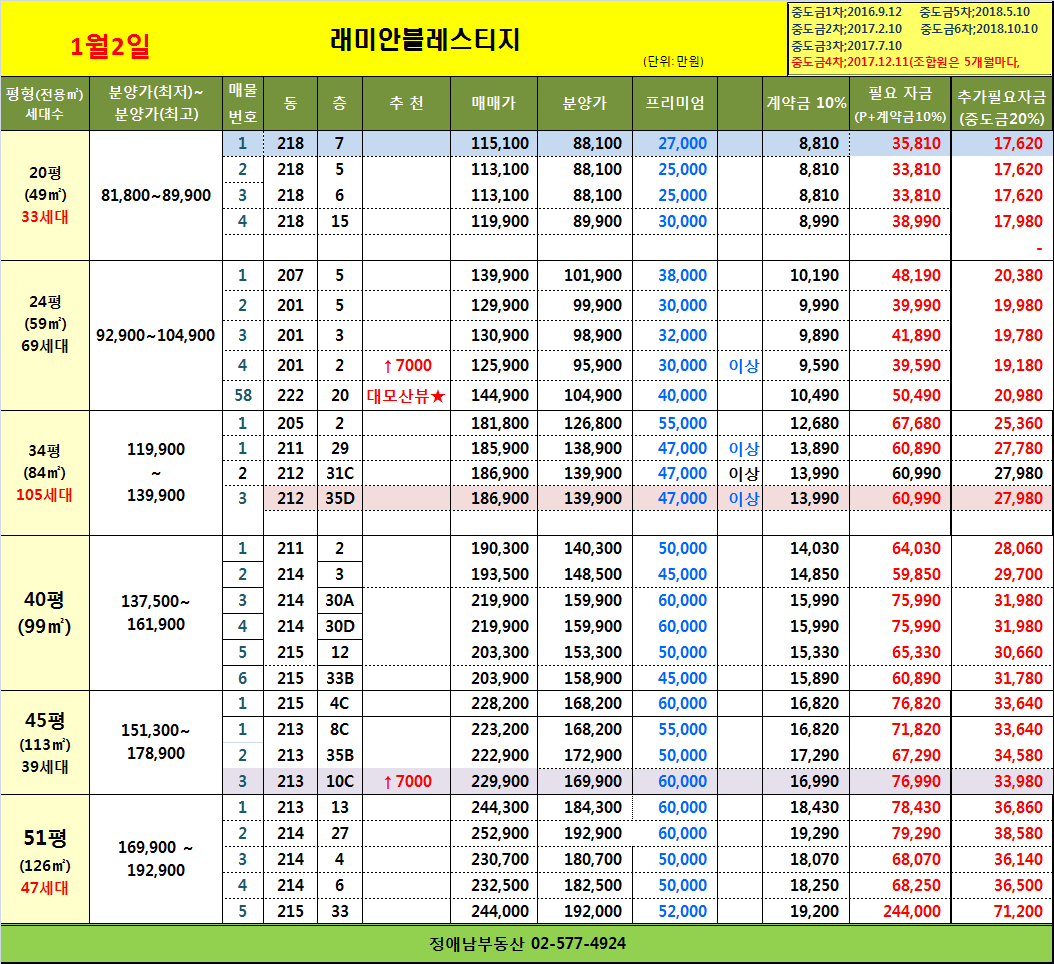
Task: Click the 층 cell 35B
Action: pyautogui.click(x=339, y=755)
